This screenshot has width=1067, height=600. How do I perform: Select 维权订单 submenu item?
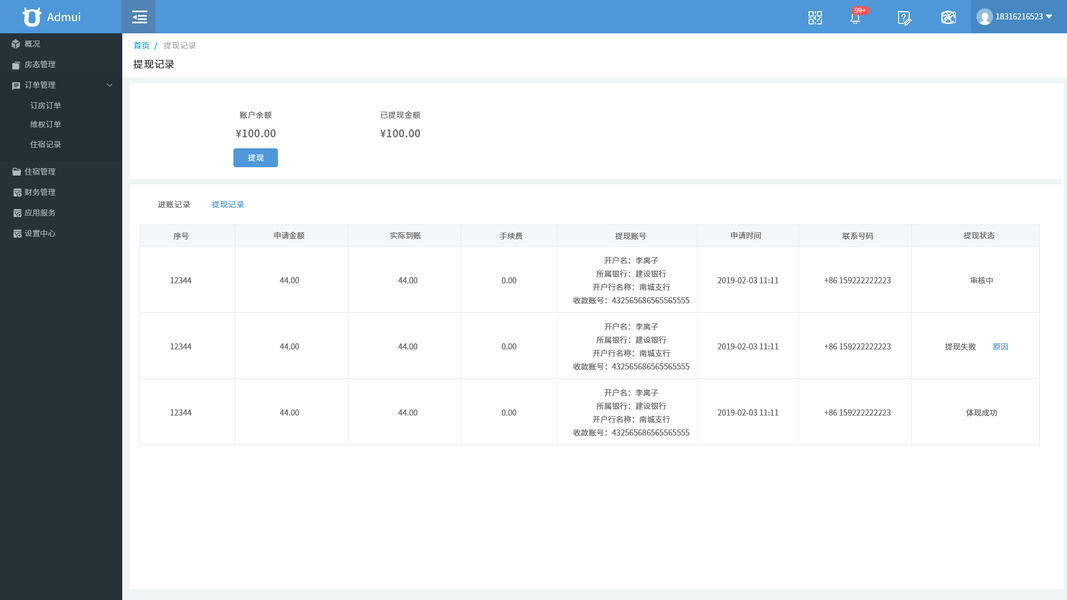[x=46, y=124]
